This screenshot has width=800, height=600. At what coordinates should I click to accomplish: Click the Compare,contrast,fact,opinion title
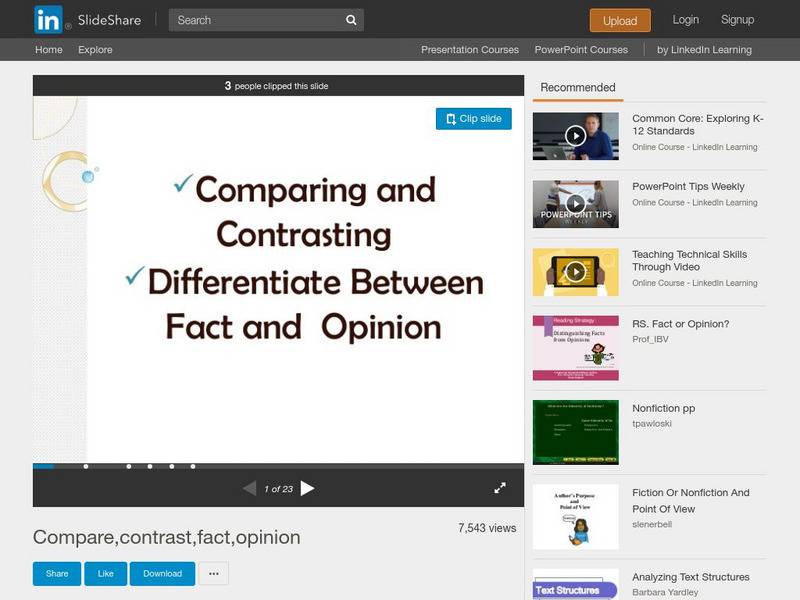click(166, 537)
